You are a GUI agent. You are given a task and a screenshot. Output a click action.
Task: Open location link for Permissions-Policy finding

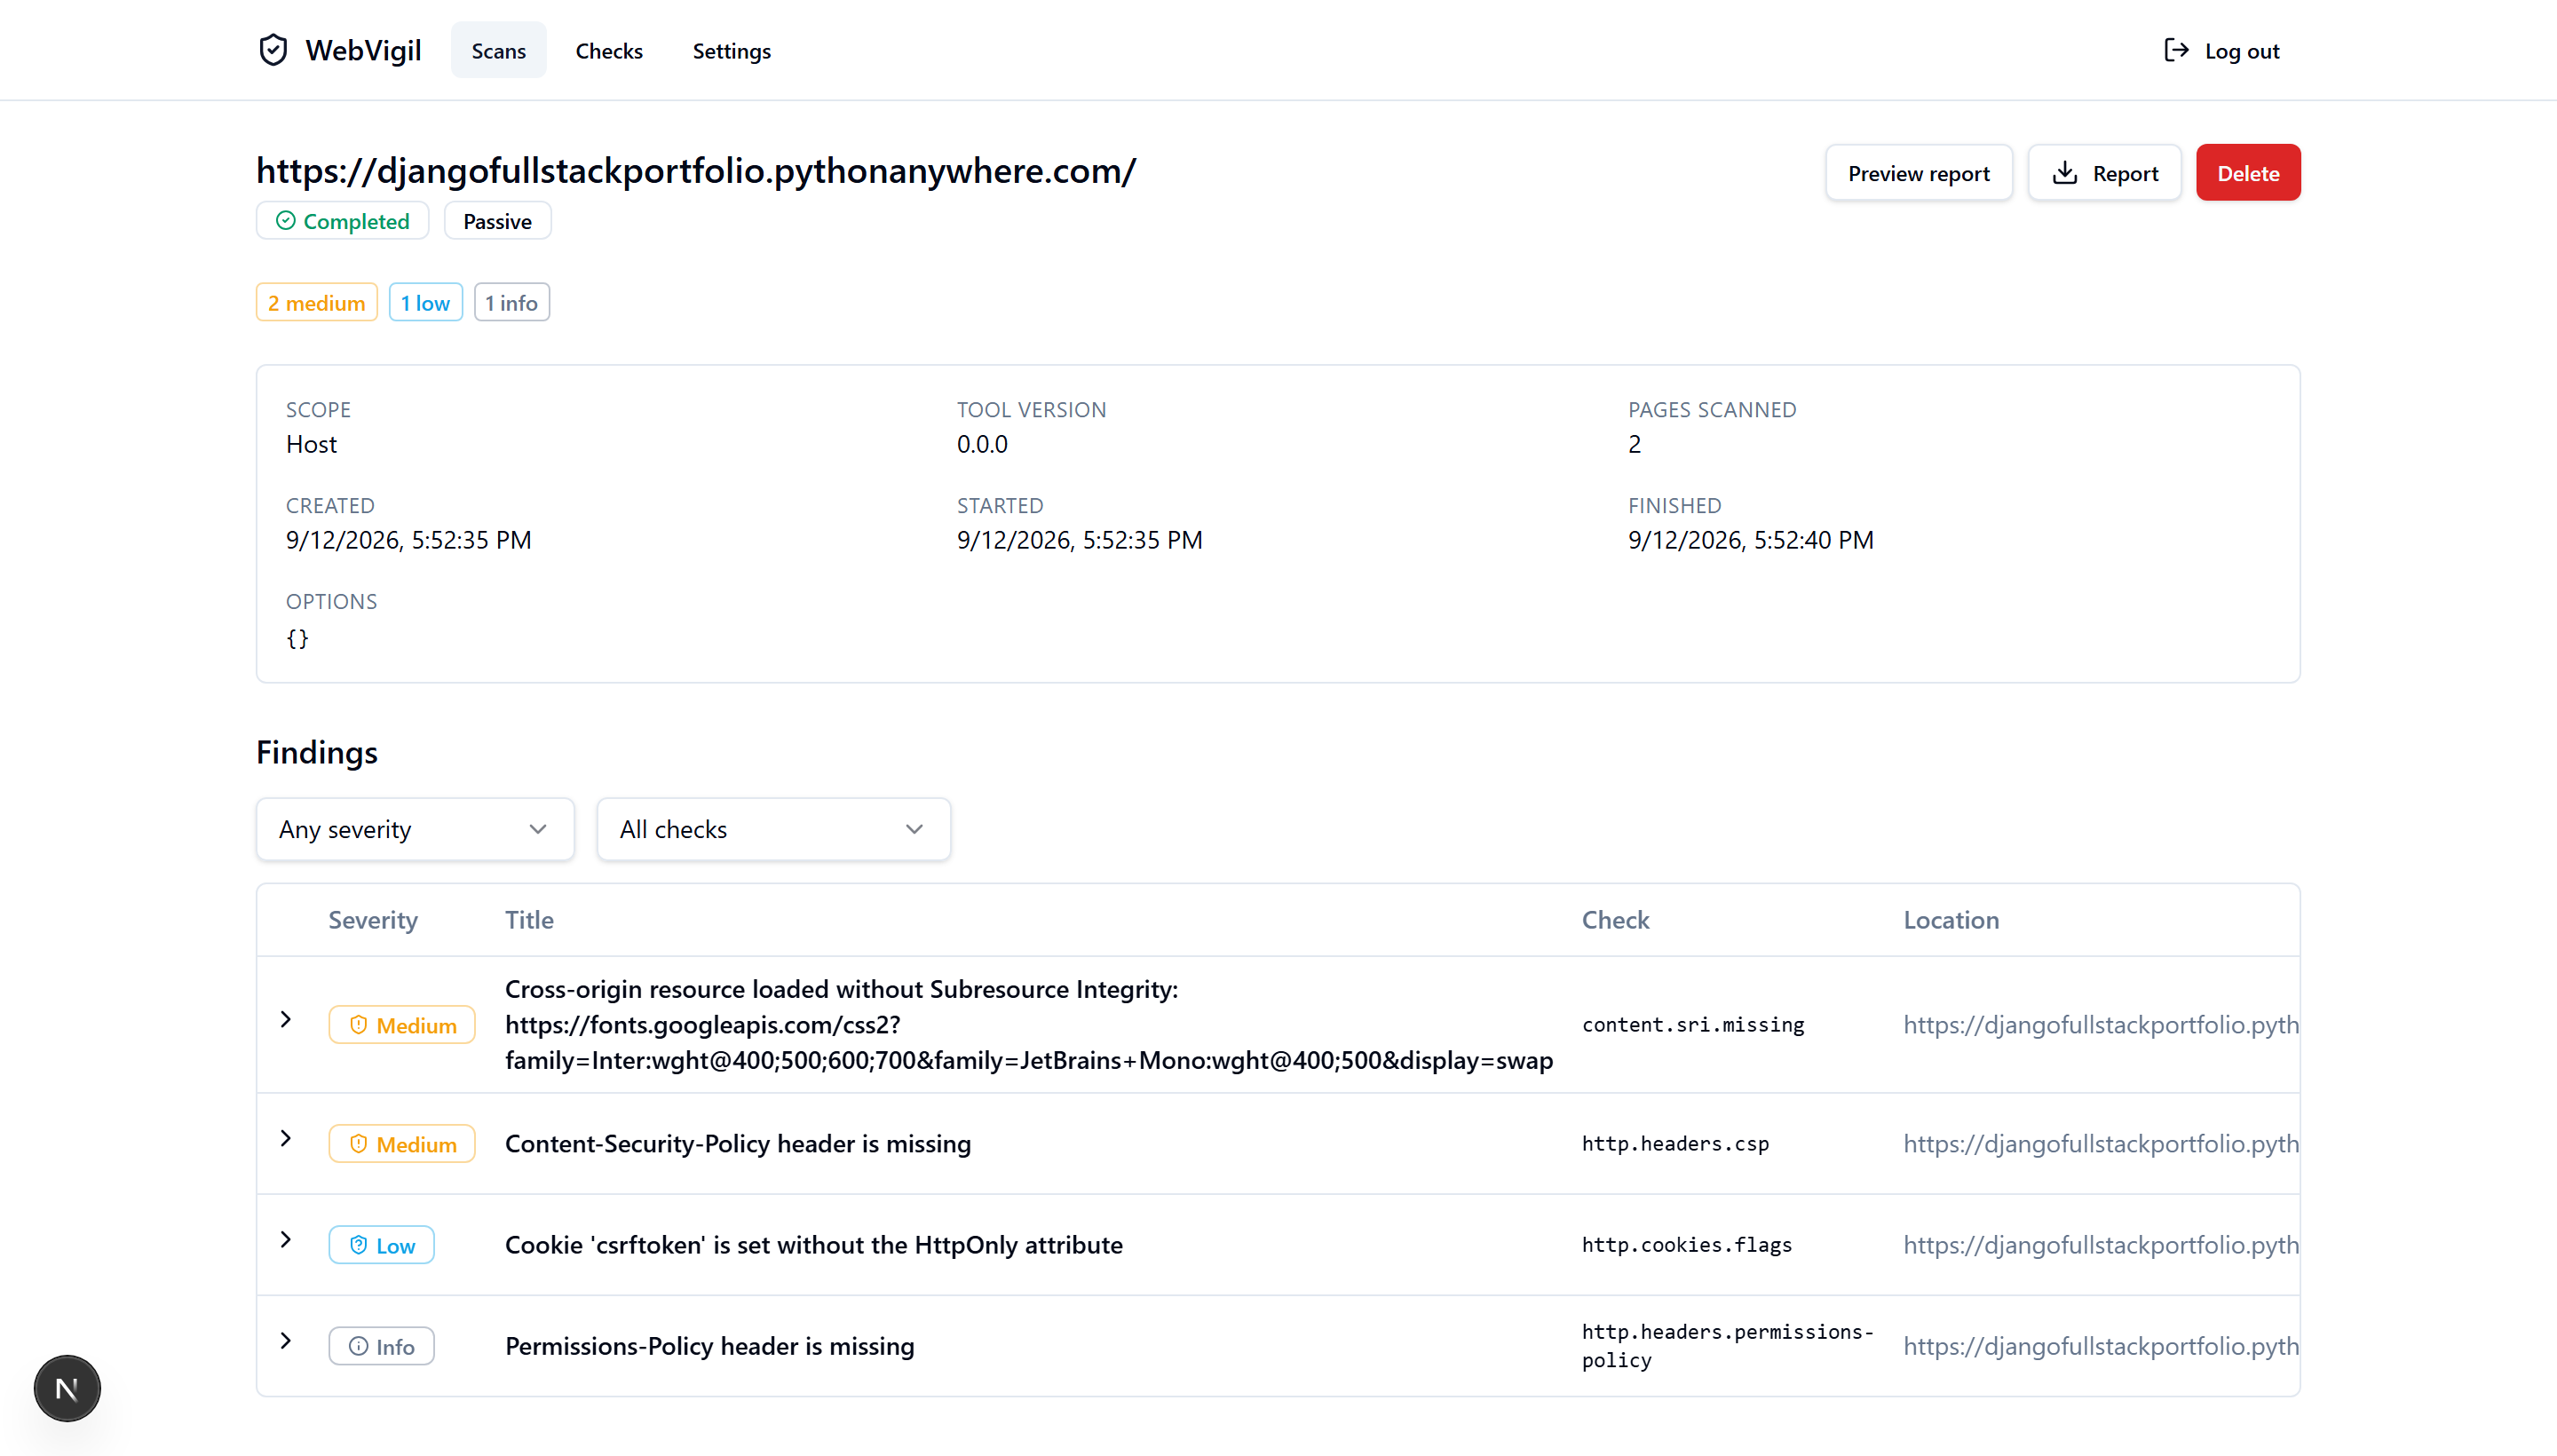pyautogui.click(x=2100, y=1346)
